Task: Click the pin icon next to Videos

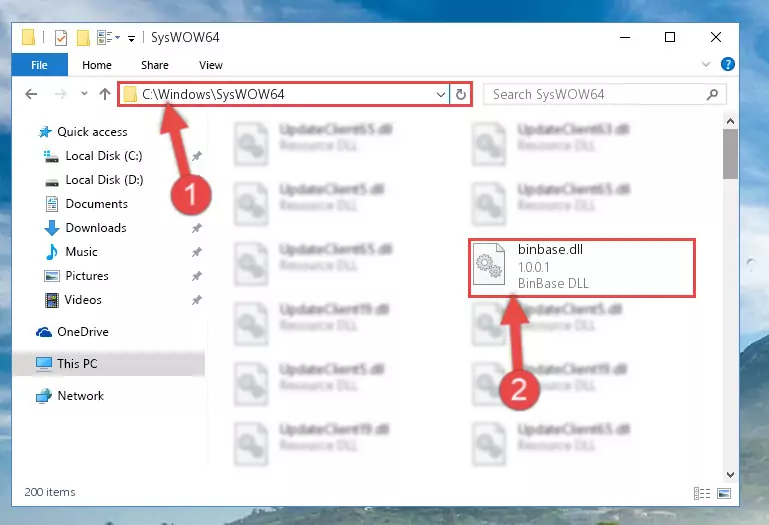Action: (196, 300)
